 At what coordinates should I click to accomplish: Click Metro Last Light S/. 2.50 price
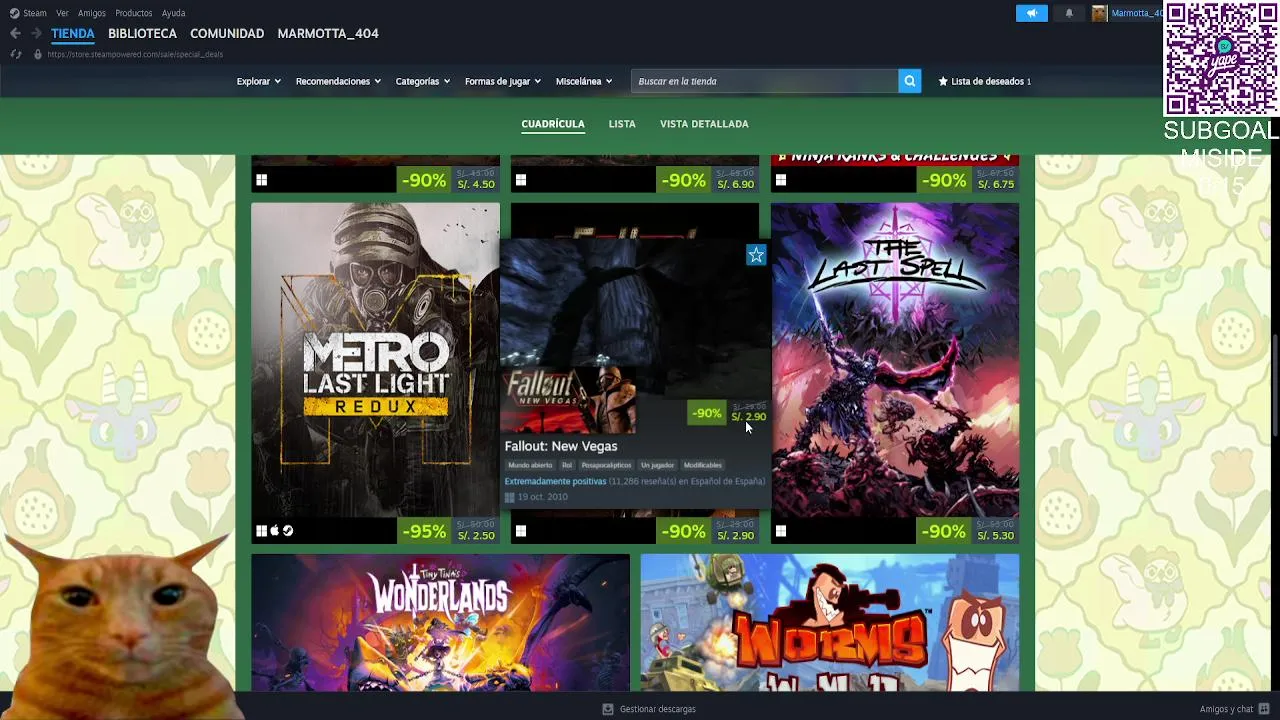pos(476,536)
